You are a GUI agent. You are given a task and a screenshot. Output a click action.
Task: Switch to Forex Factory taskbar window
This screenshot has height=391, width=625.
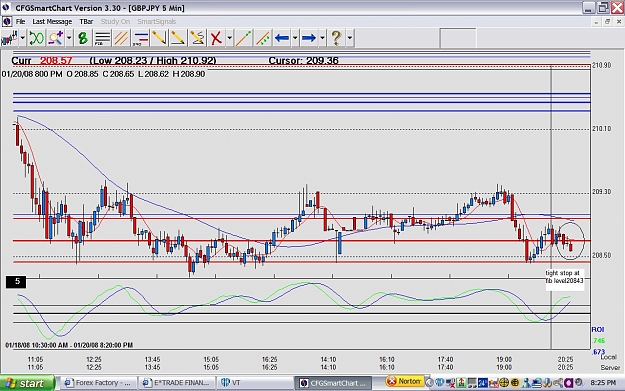click(x=98, y=383)
